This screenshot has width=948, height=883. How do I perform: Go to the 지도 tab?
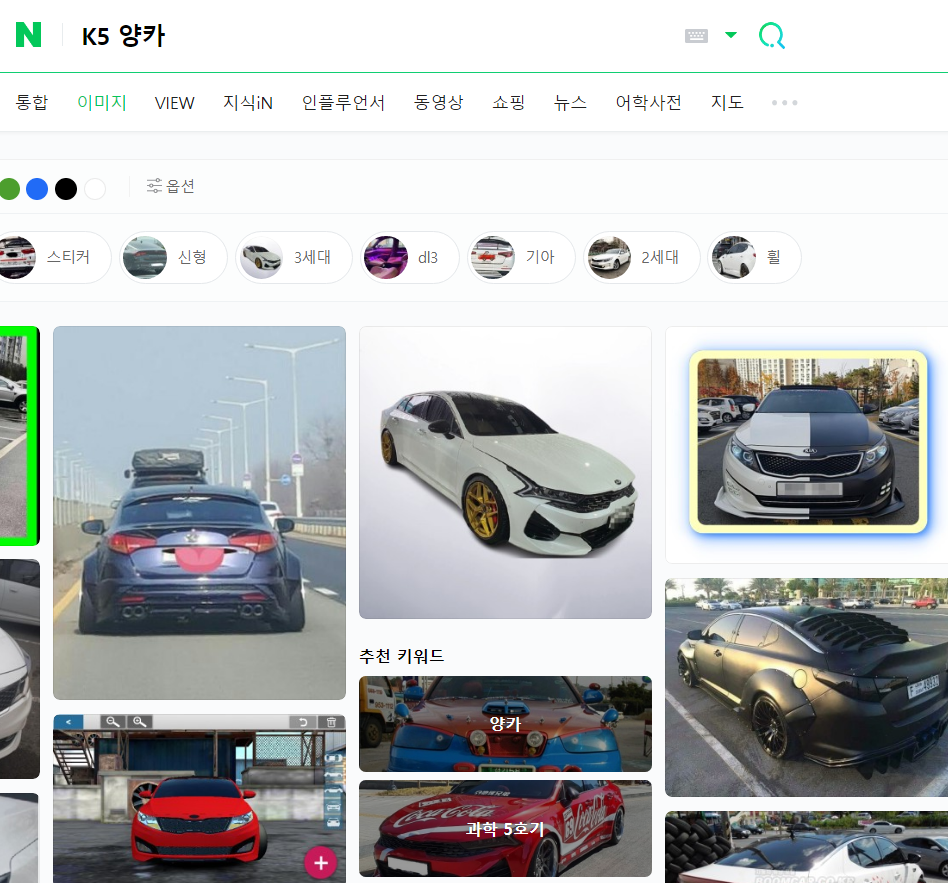tap(727, 102)
